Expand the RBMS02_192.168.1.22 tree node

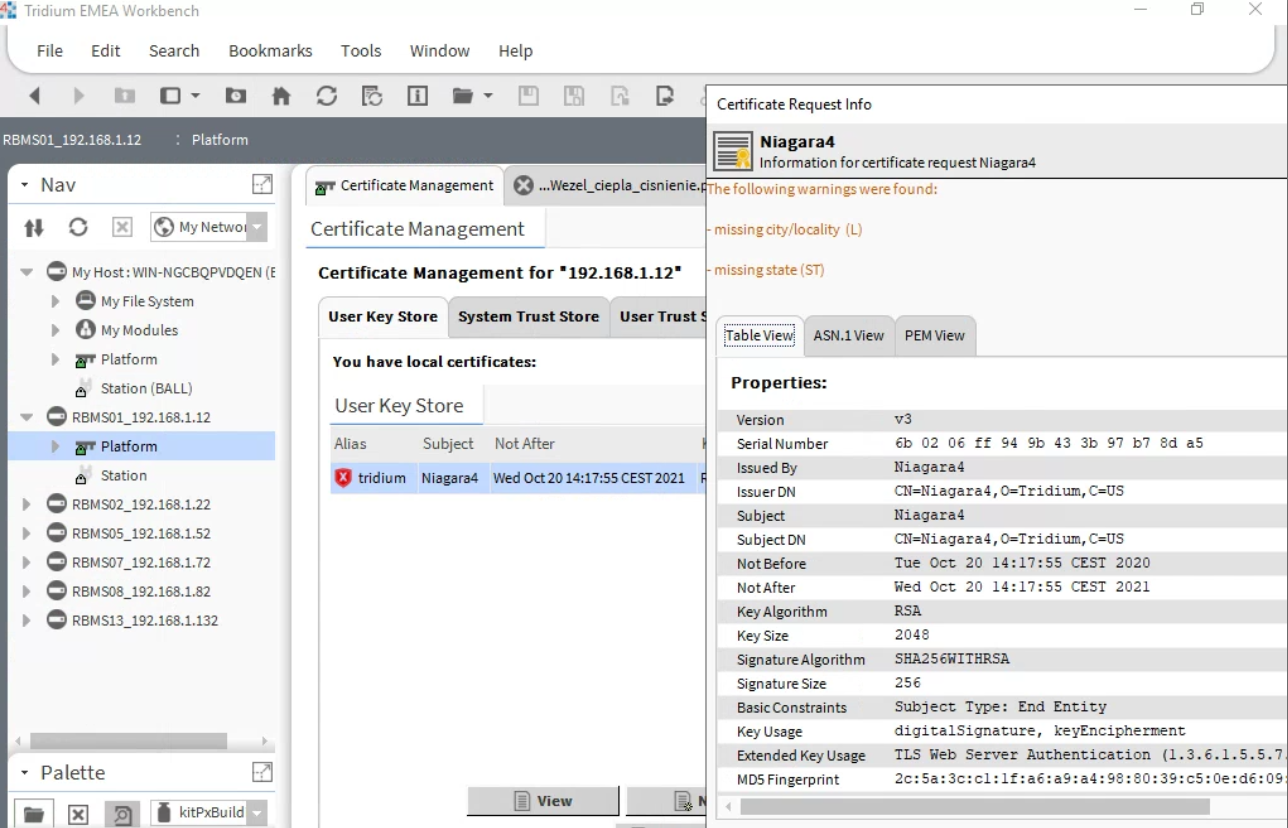27,505
